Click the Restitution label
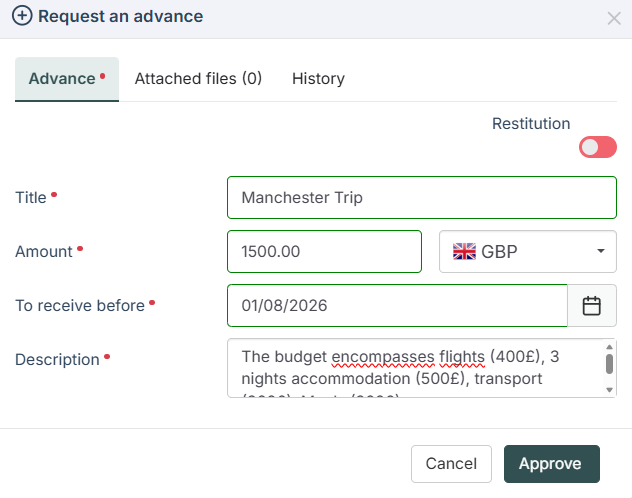The width and height of the screenshot is (632, 498). (531, 124)
